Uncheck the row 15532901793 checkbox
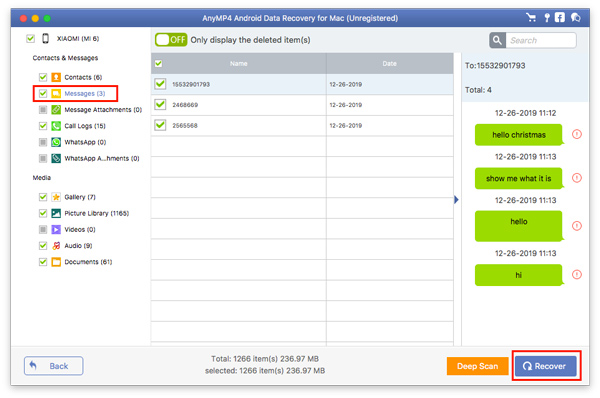This screenshot has height=398, width=600. [160, 84]
